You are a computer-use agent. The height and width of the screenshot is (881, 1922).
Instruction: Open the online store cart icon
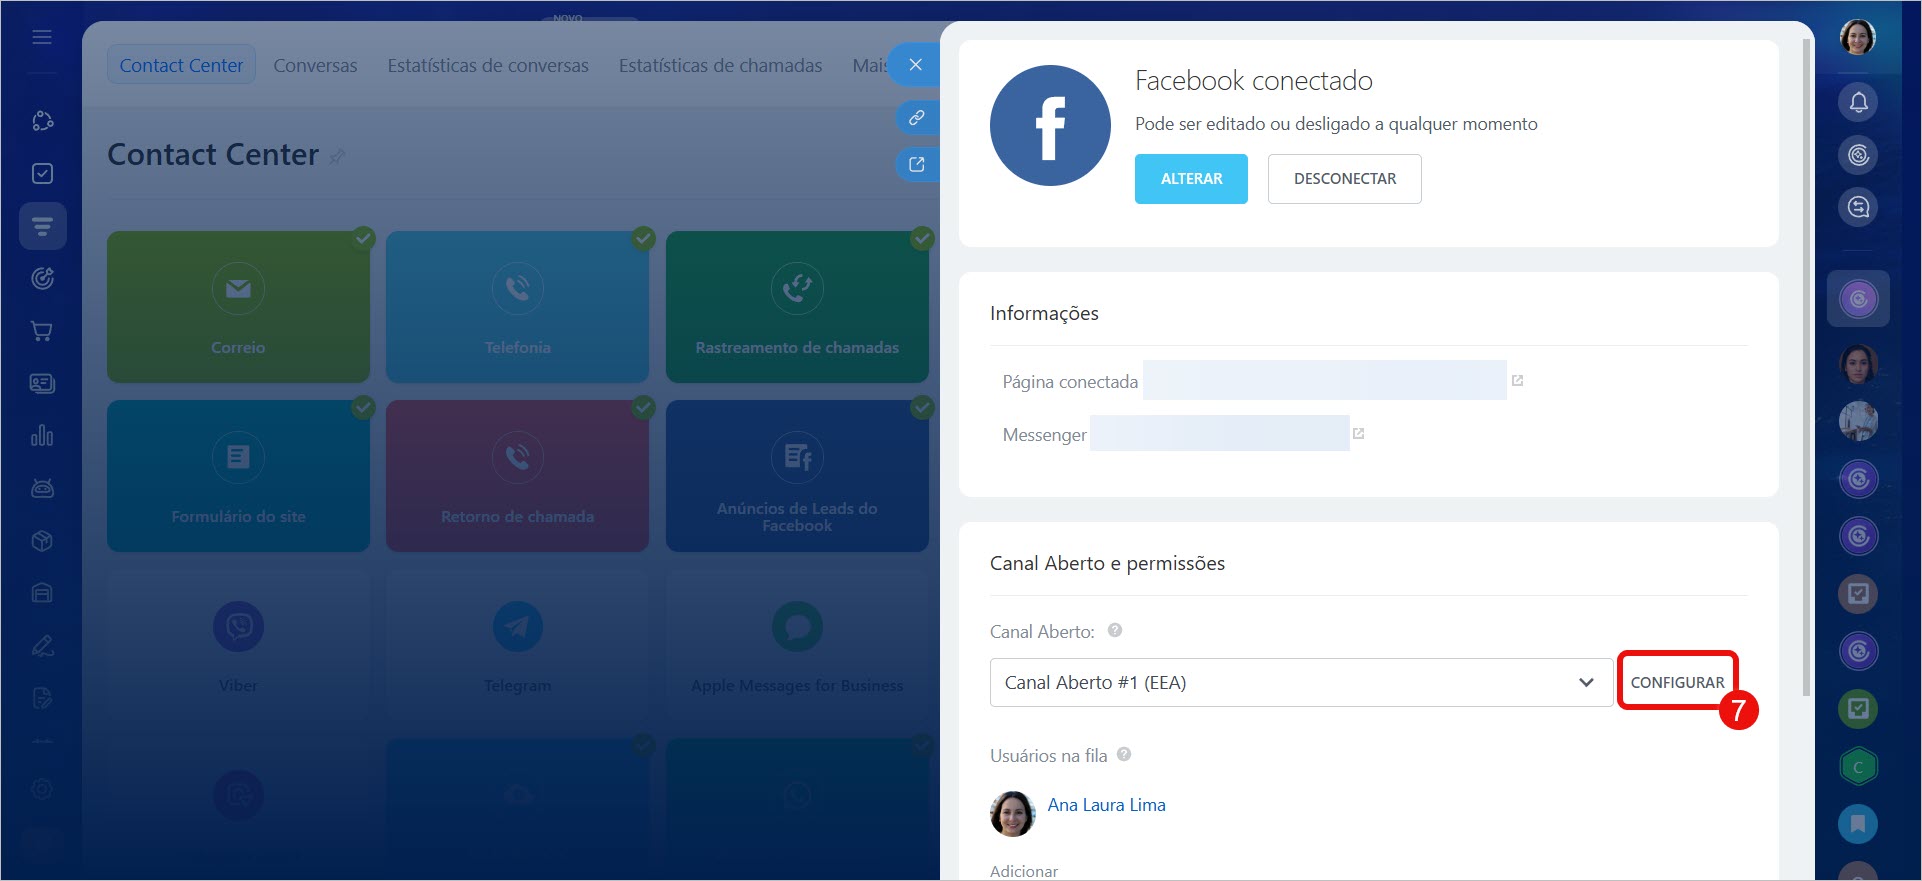[x=42, y=331]
